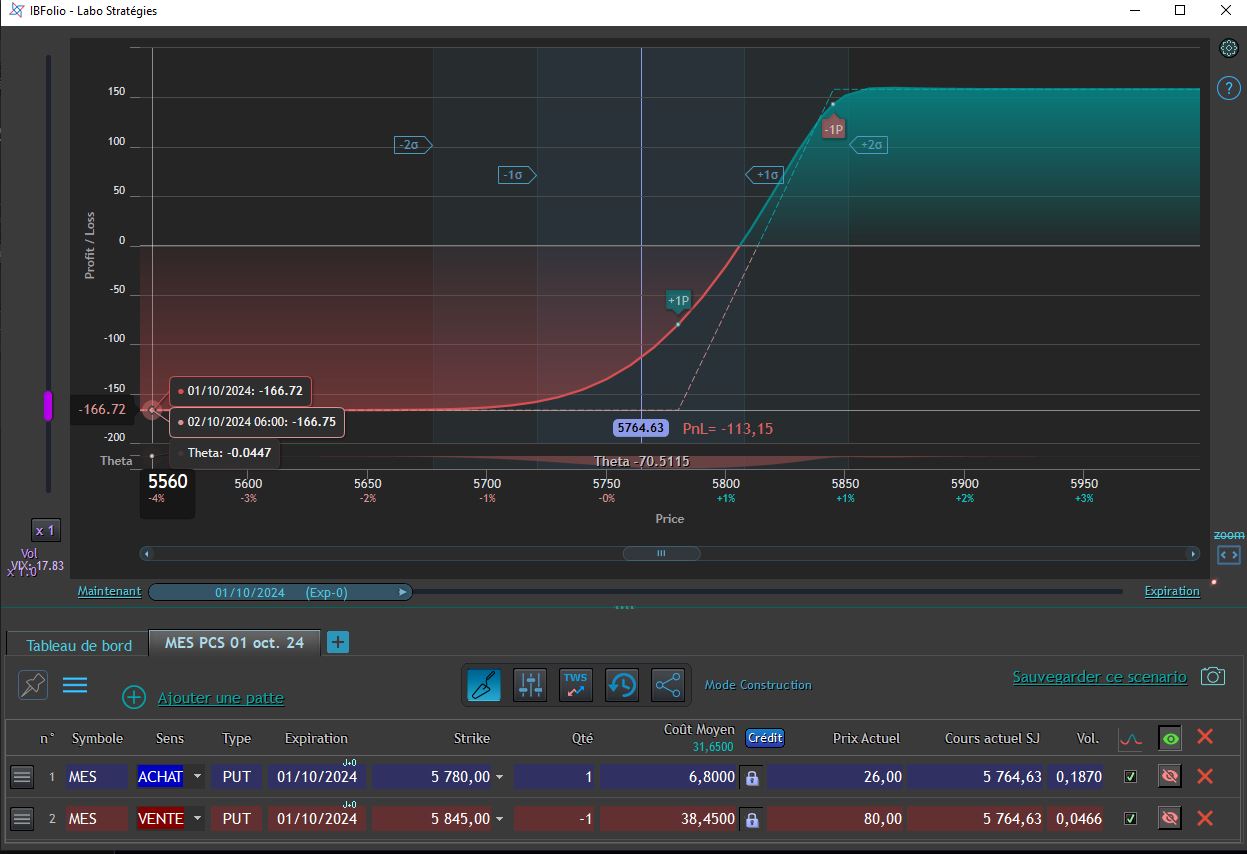The width and height of the screenshot is (1247, 854).
Task: Uncheck the curve checkbox for leg 2
Action: click(x=1131, y=819)
